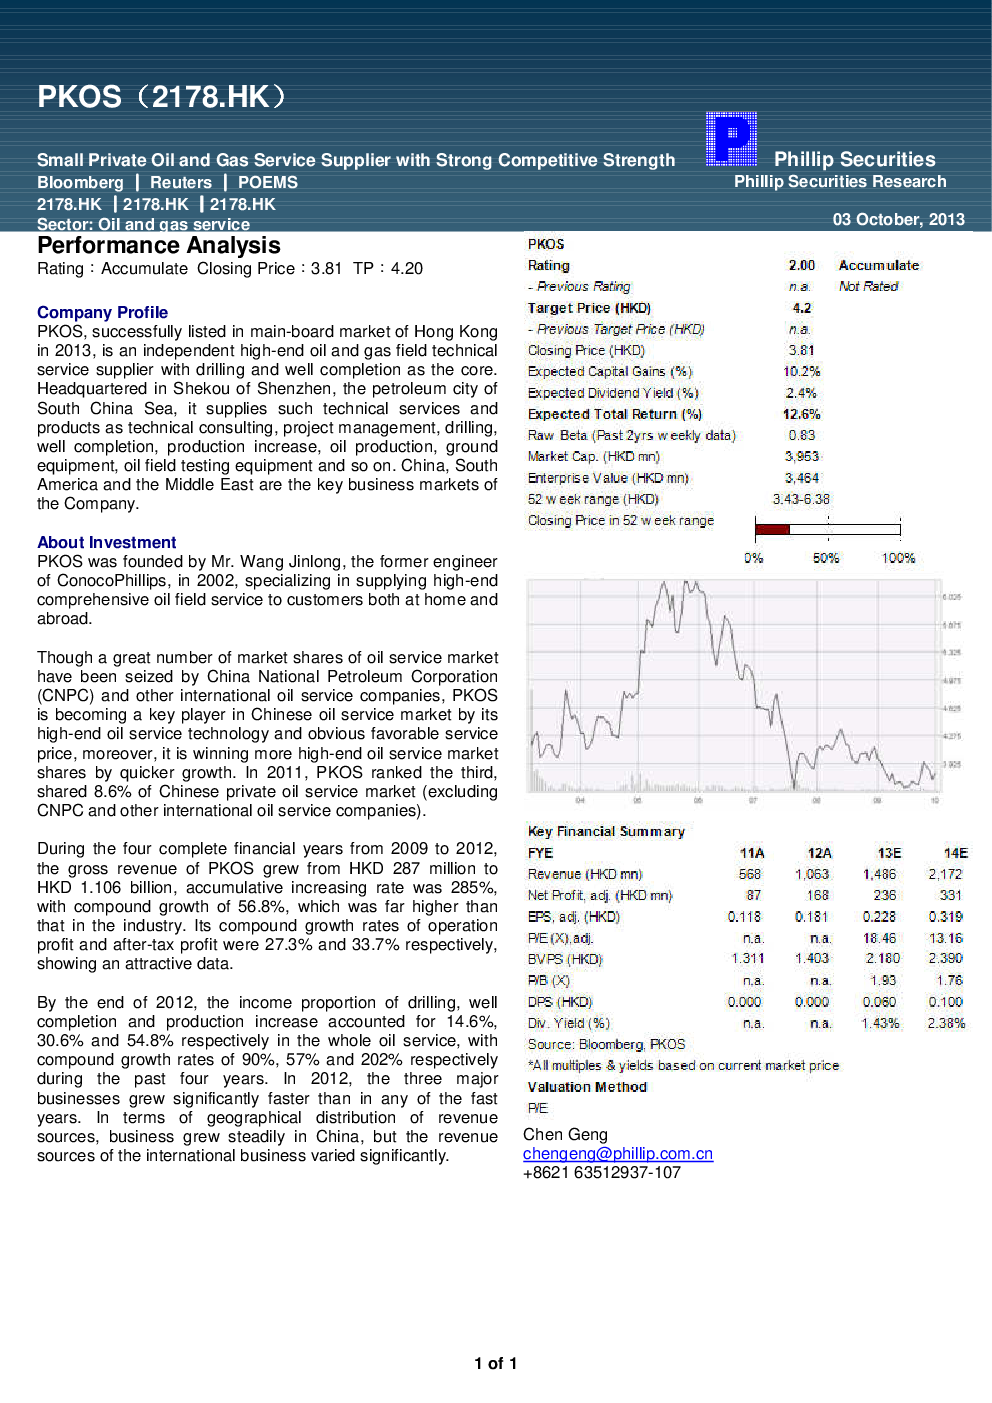The image size is (992, 1403).
Task: Select the About Investment heading
Action: 106,542
